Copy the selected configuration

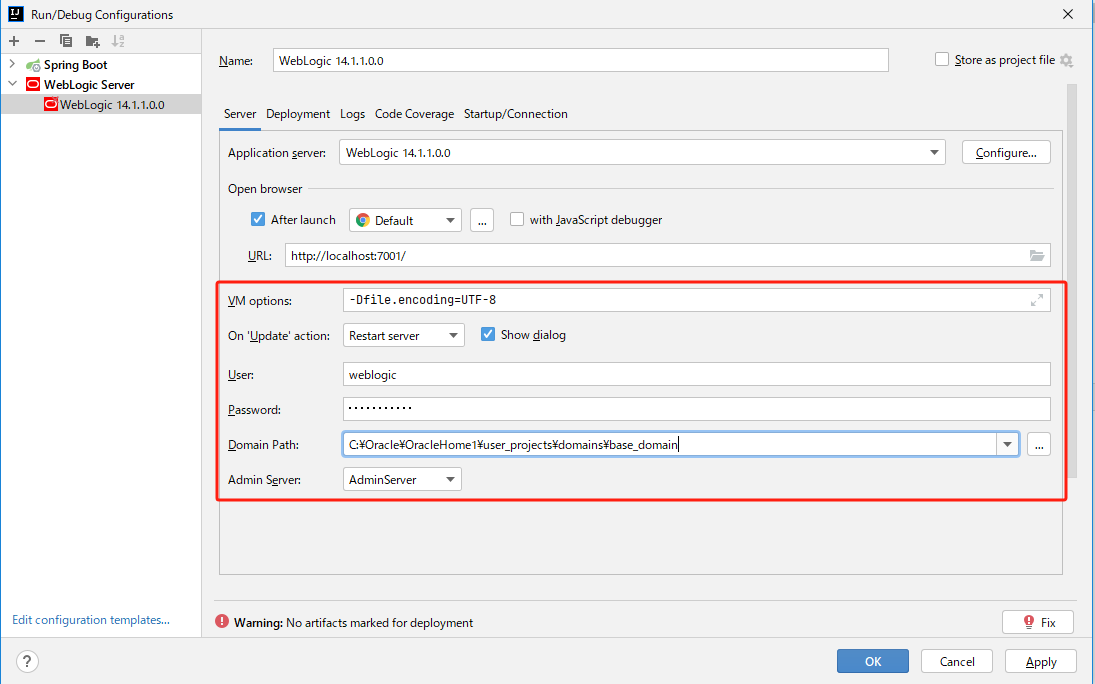[x=66, y=41]
